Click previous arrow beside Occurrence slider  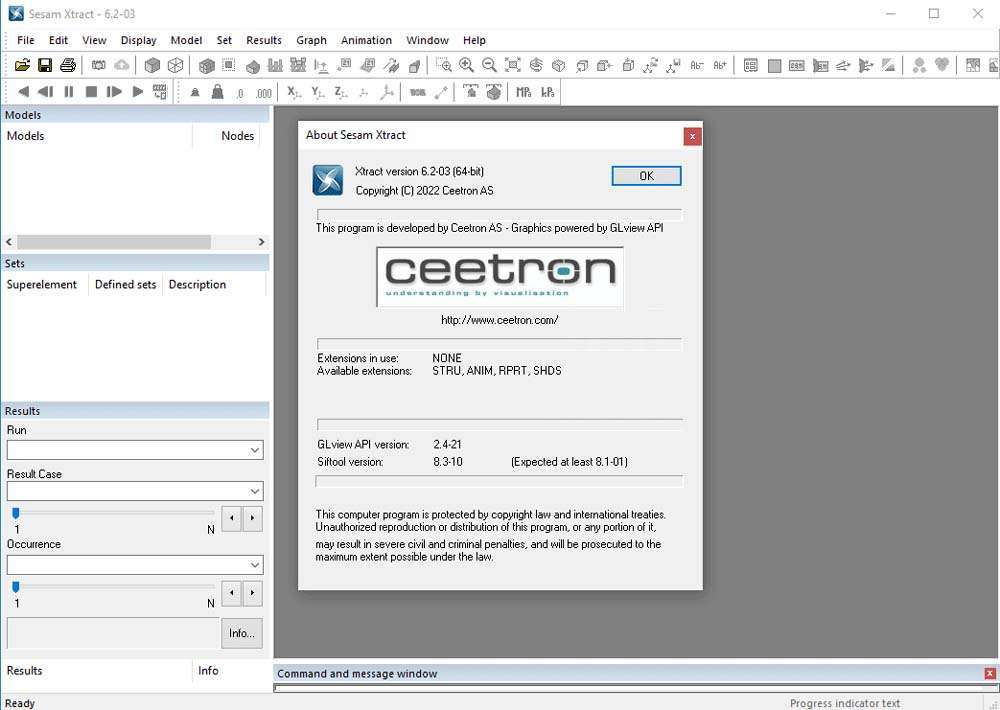(x=232, y=593)
